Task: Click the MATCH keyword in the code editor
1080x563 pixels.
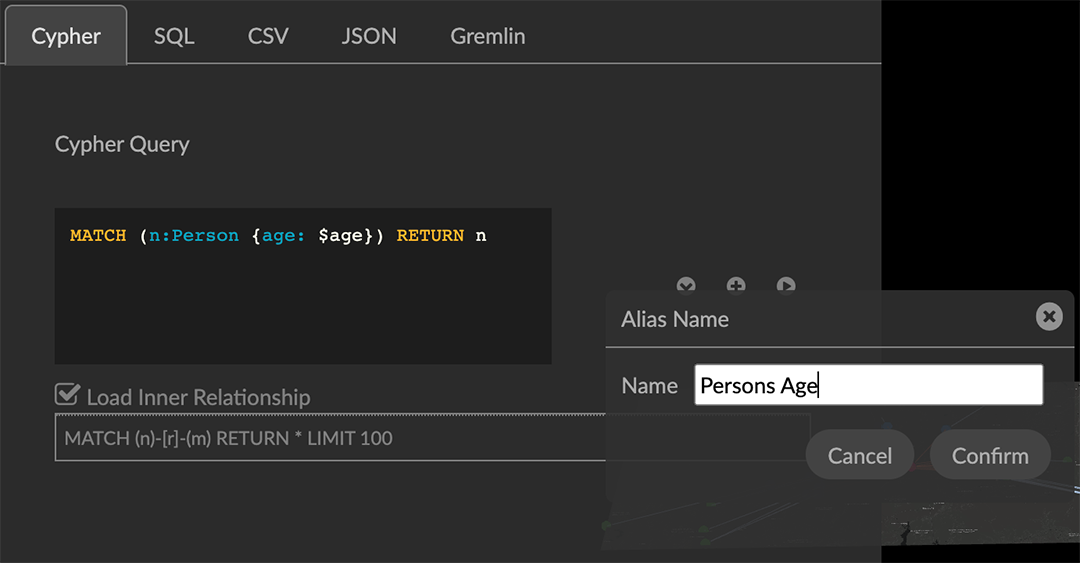Action: (x=98, y=236)
